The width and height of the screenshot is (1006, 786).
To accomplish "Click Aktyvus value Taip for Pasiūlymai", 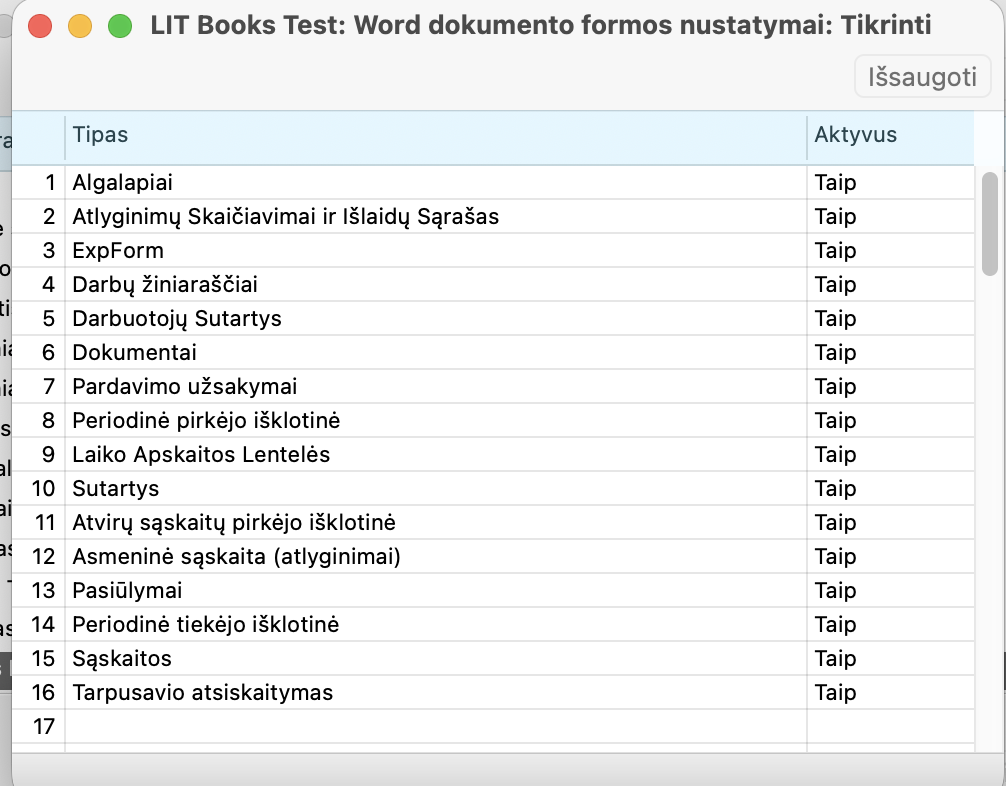I will pyautogui.click(x=891, y=591).
